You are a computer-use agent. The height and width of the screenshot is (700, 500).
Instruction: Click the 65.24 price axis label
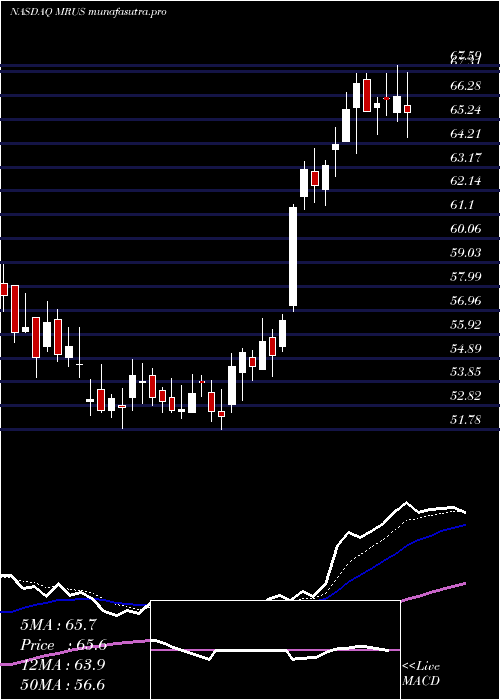click(x=466, y=109)
